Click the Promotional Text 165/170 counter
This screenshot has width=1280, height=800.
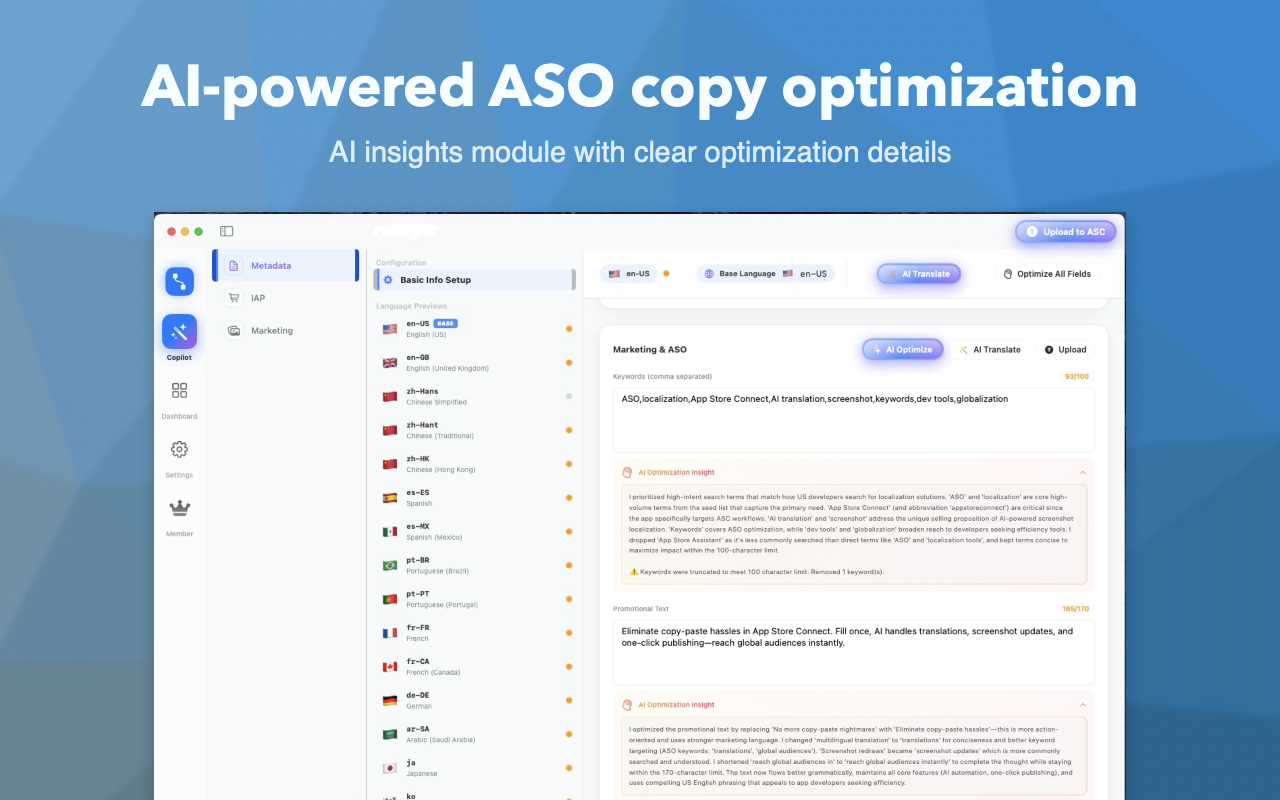click(1075, 609)
